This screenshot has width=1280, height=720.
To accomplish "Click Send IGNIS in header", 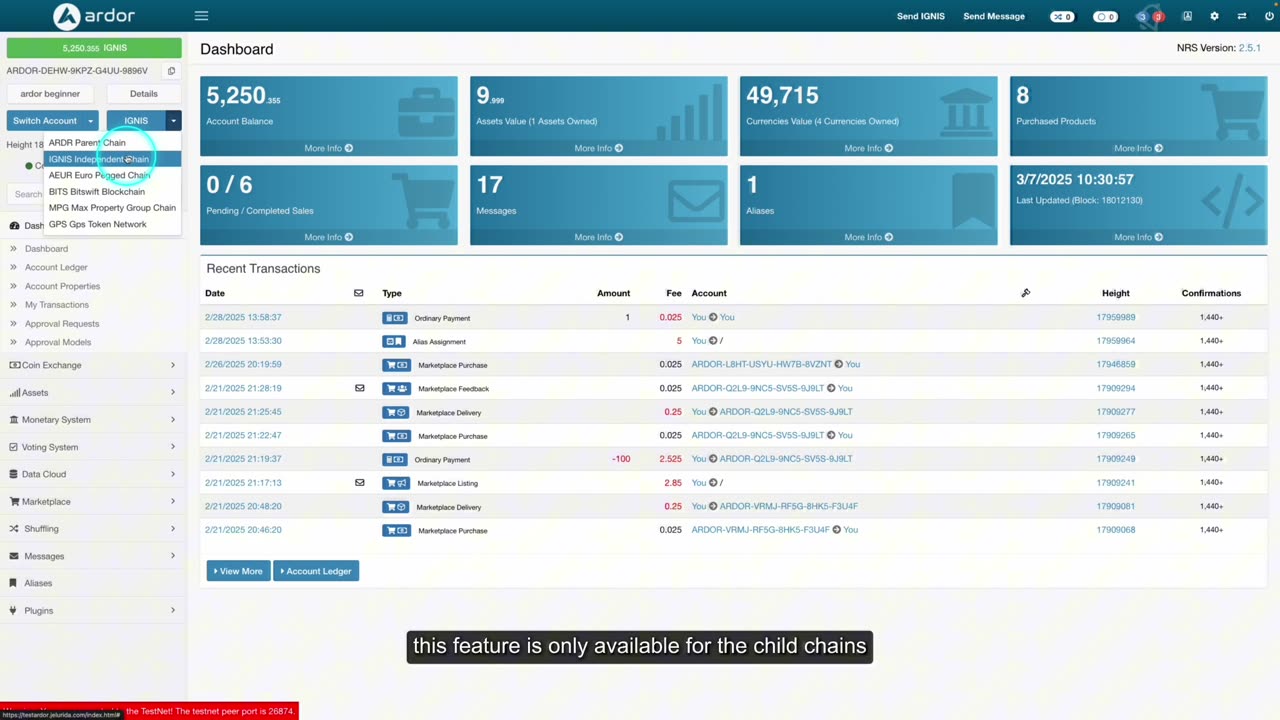I will [x=921, y=16].
